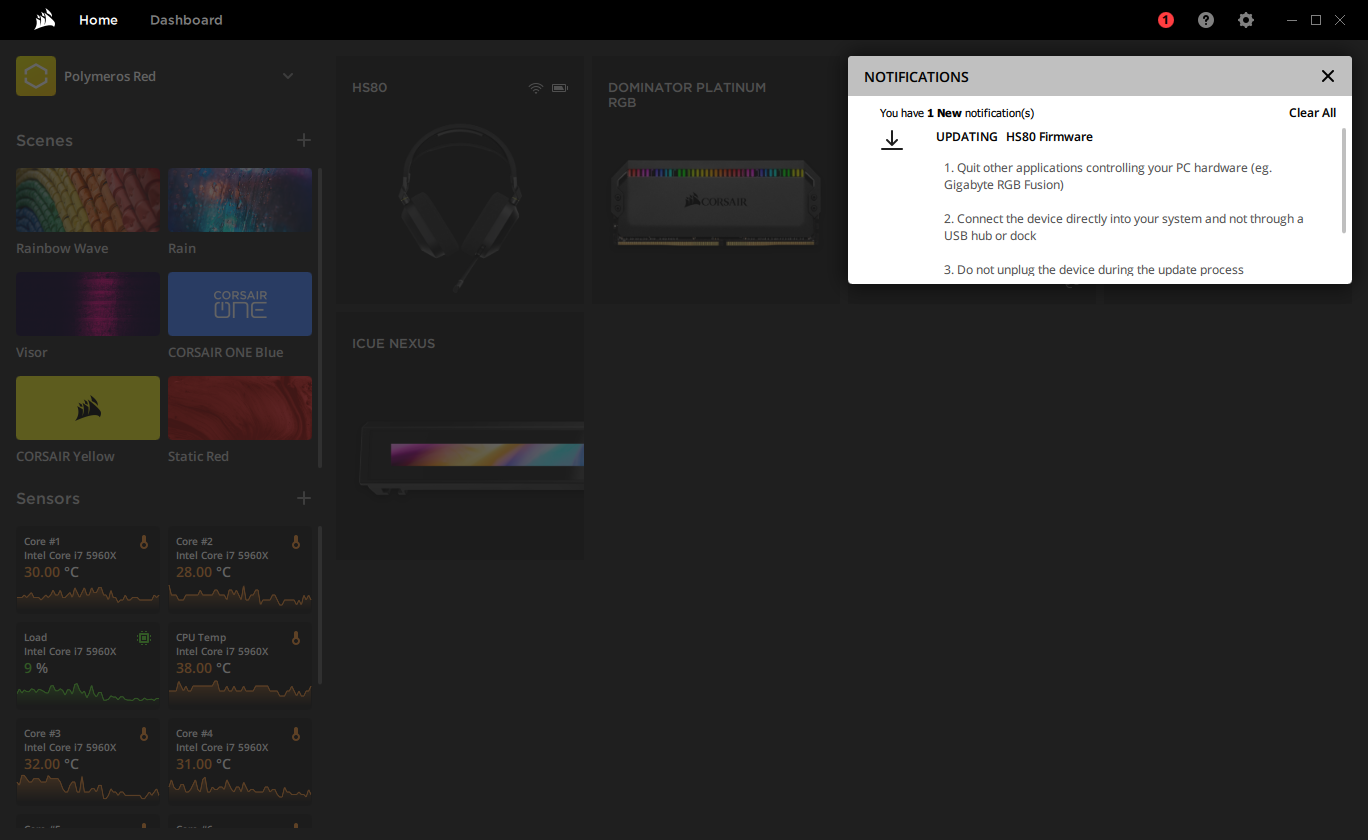Open the Core #4 temperature sensor
The width and height of the screenshot is (1368, 840).
(240, 760)
